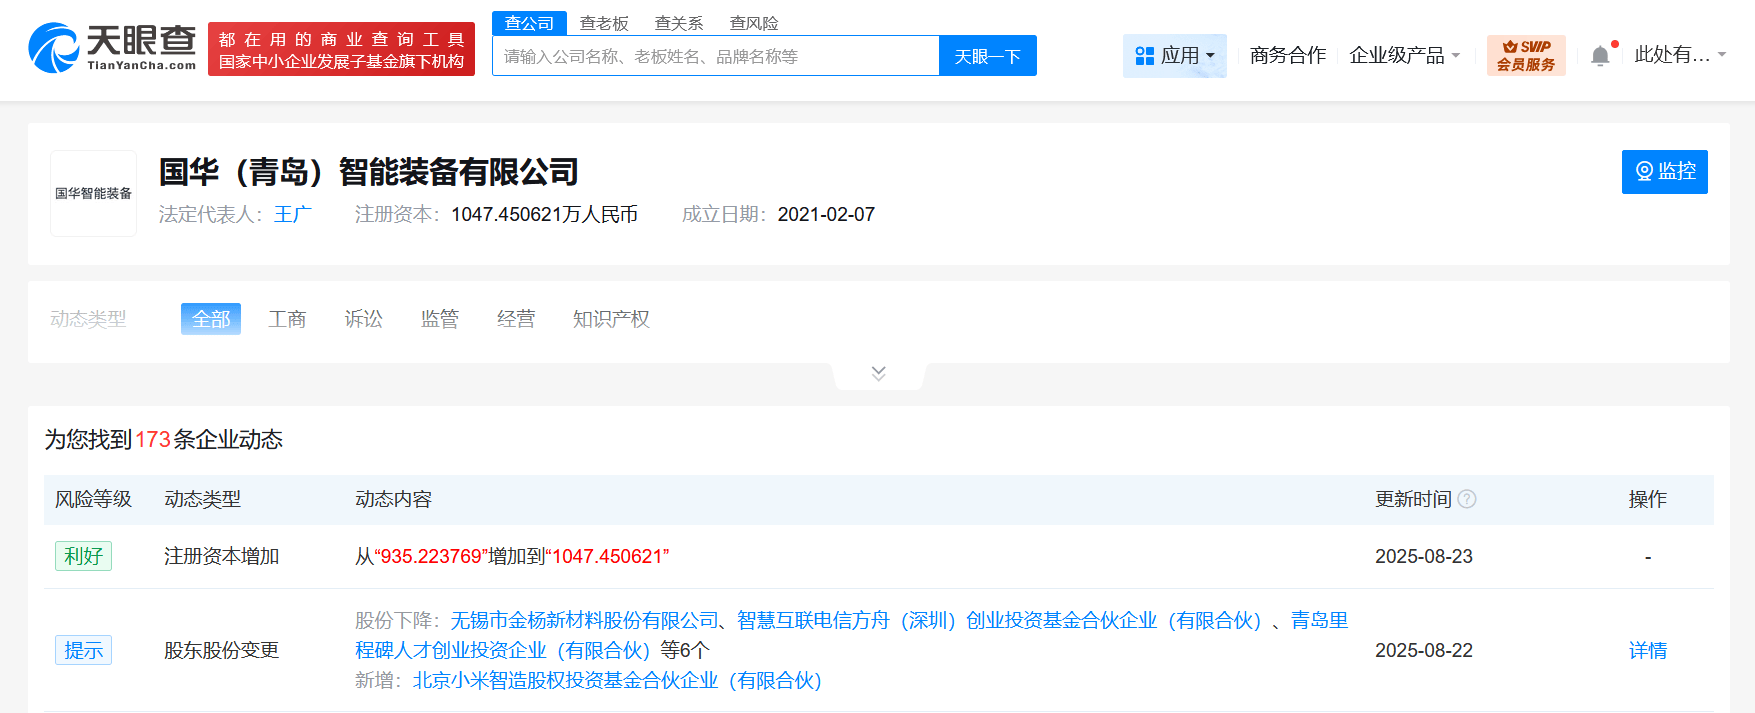Open 详情 for the shareholder change row
Screen dimensions: 1755x713
(1648, 650)
